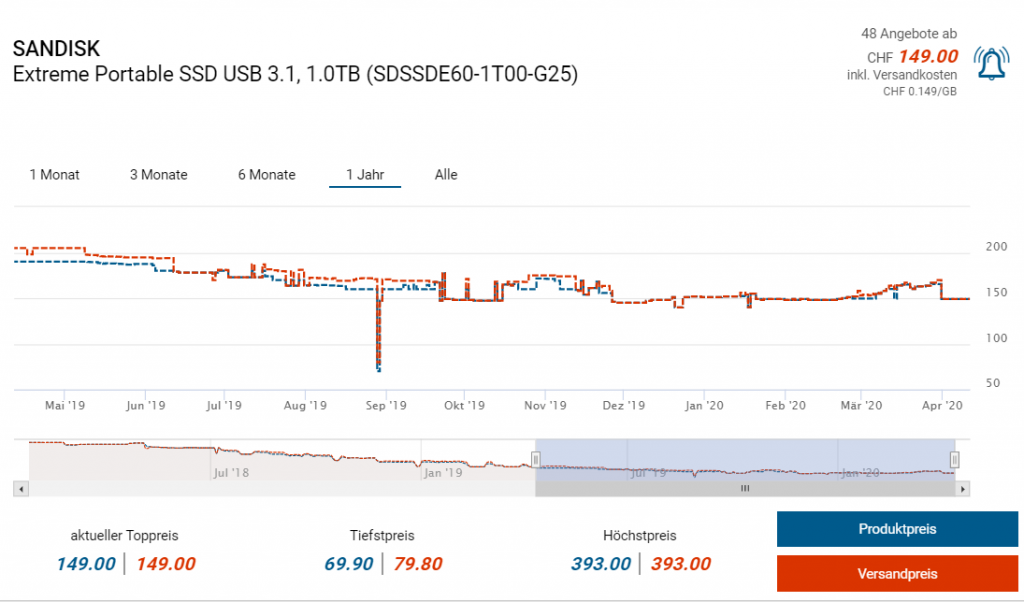Click the navigator scrollbar right arrow

tap(963, 489)
